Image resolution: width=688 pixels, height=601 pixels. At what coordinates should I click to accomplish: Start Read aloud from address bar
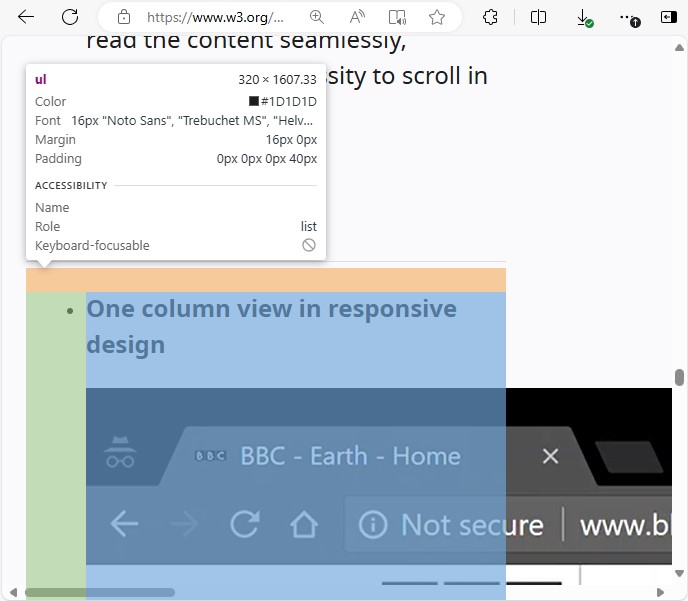[x=357, y=17]
